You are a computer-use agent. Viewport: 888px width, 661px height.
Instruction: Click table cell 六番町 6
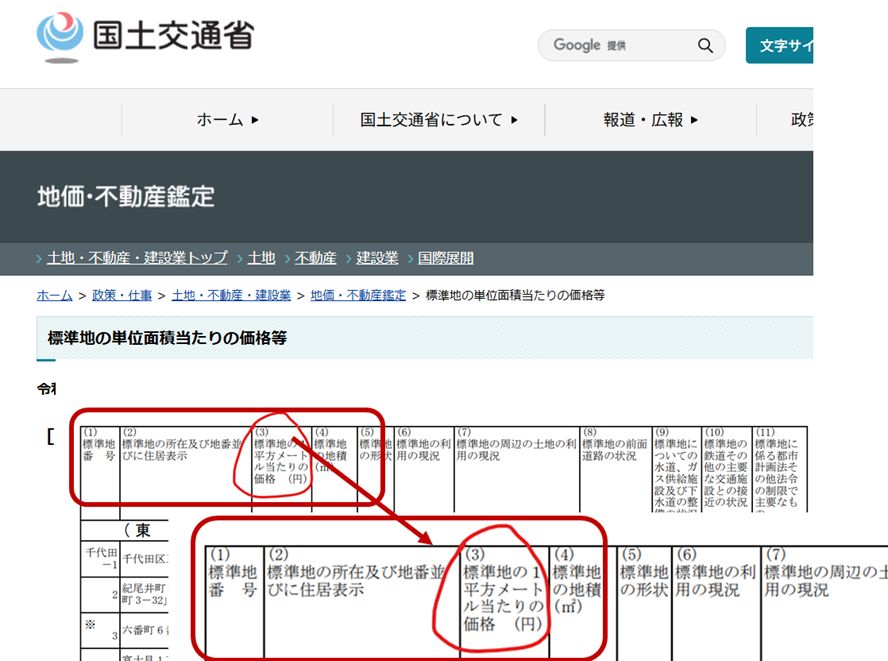[143, 629]
